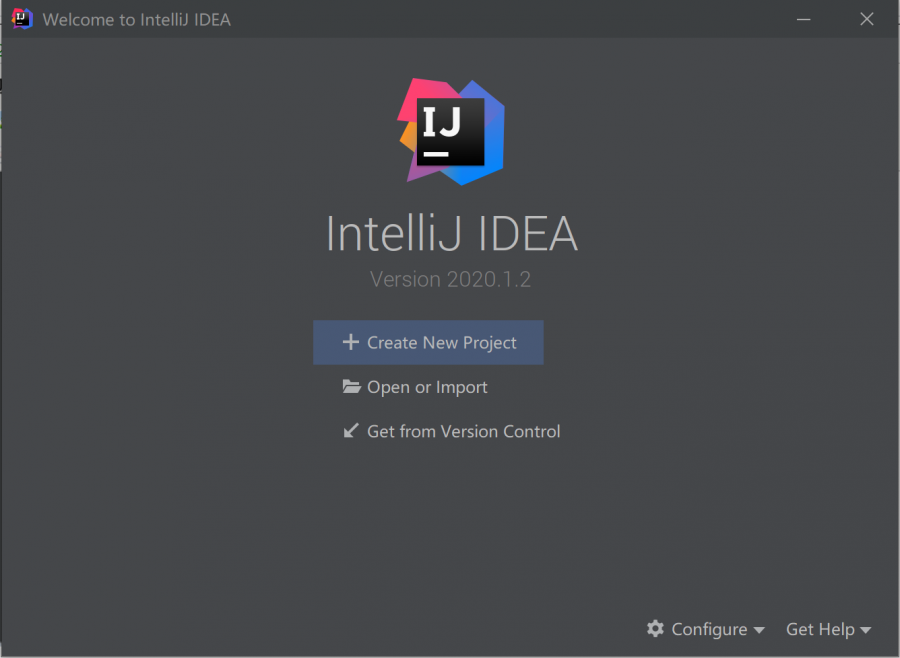Minimize the Welcome to IntelliJ IDEA window

point(805,19)
